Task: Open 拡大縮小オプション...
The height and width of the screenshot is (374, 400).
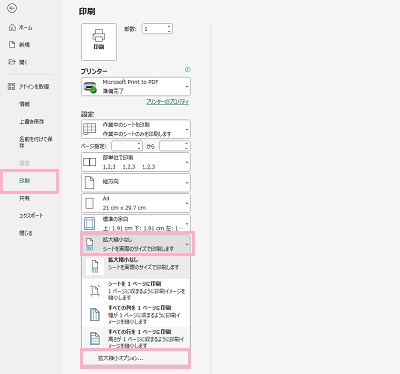Action: 135,358
